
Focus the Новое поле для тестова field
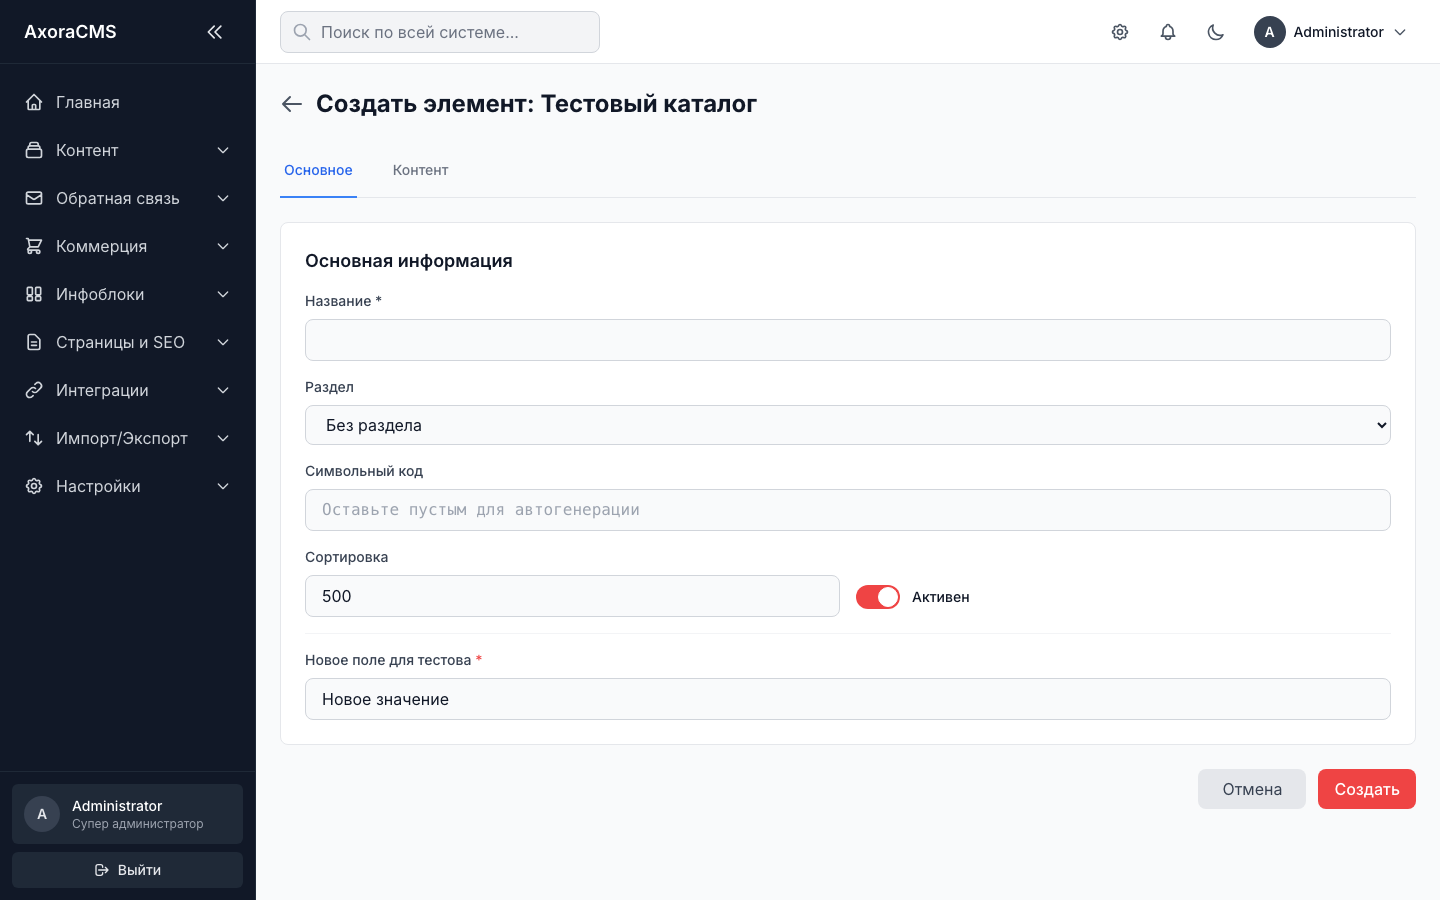pyautogui.click(x=848, y=699)
